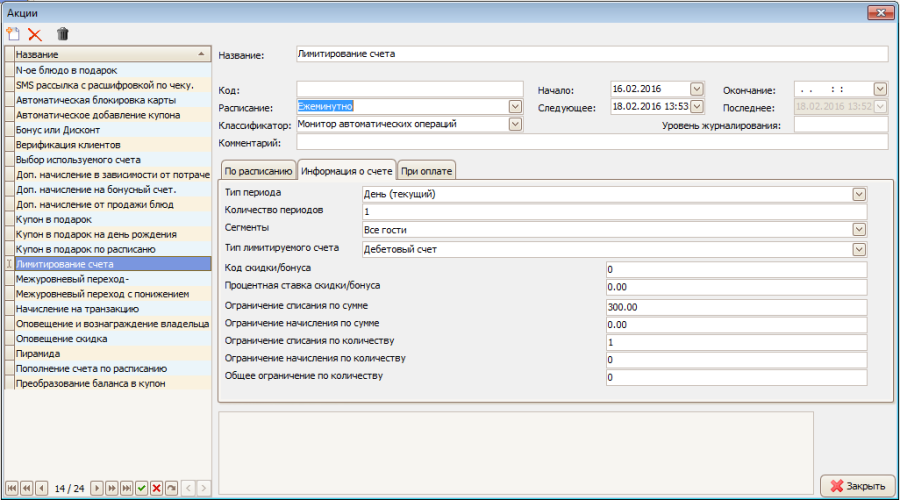Viewport: 900px width, 500px height.
Task: Go to the next record arrow
Action: pos(97,488)
